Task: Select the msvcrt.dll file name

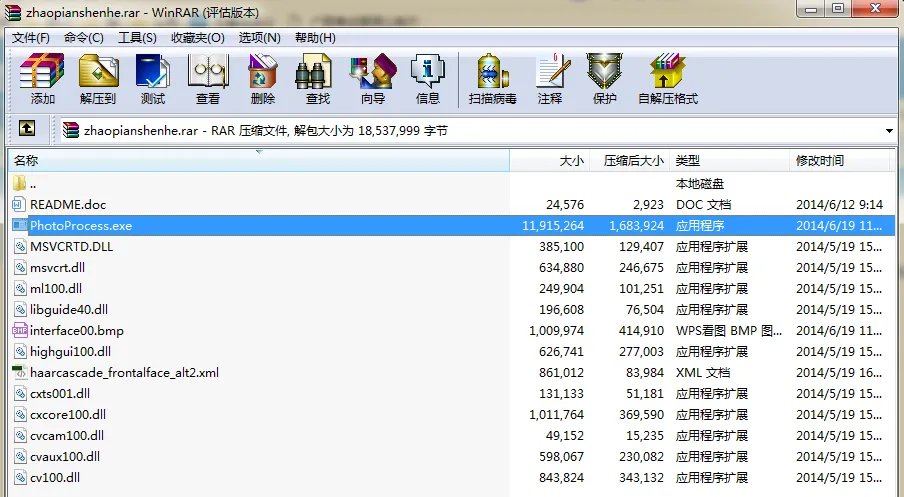Action: pyautogui.click(x=57, y=268)
